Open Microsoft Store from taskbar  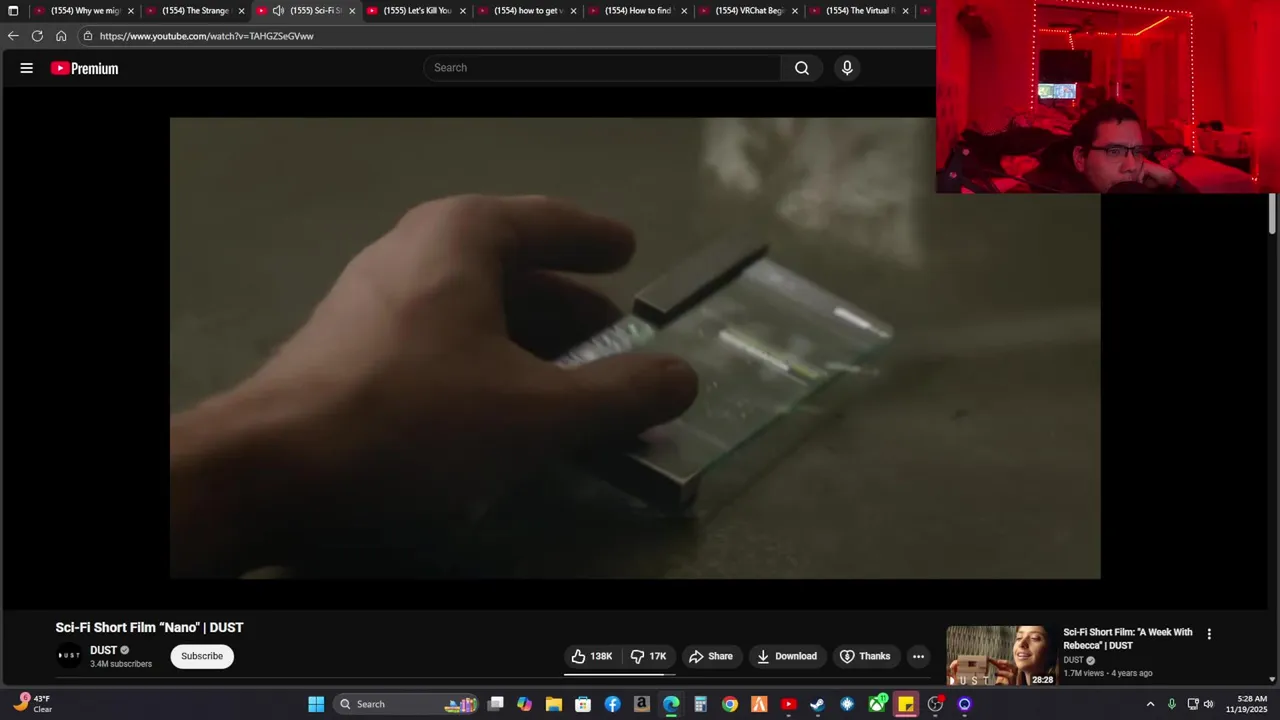point(583,704)
